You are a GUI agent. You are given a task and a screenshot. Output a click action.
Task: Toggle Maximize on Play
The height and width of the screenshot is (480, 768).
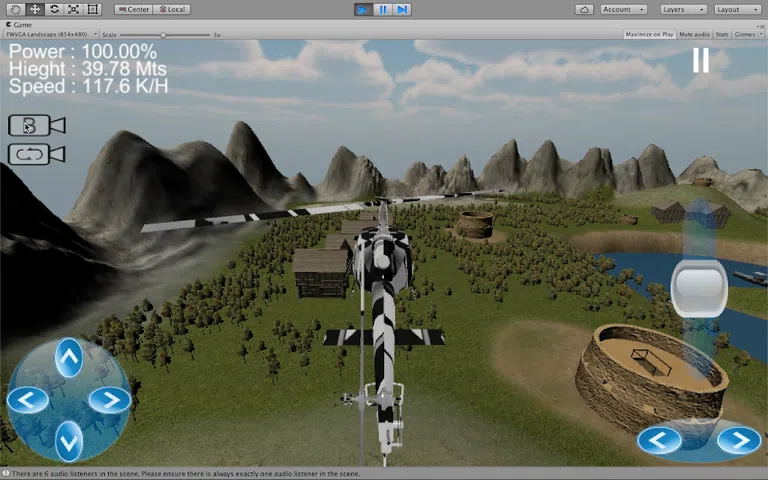(x=649, y=34)
